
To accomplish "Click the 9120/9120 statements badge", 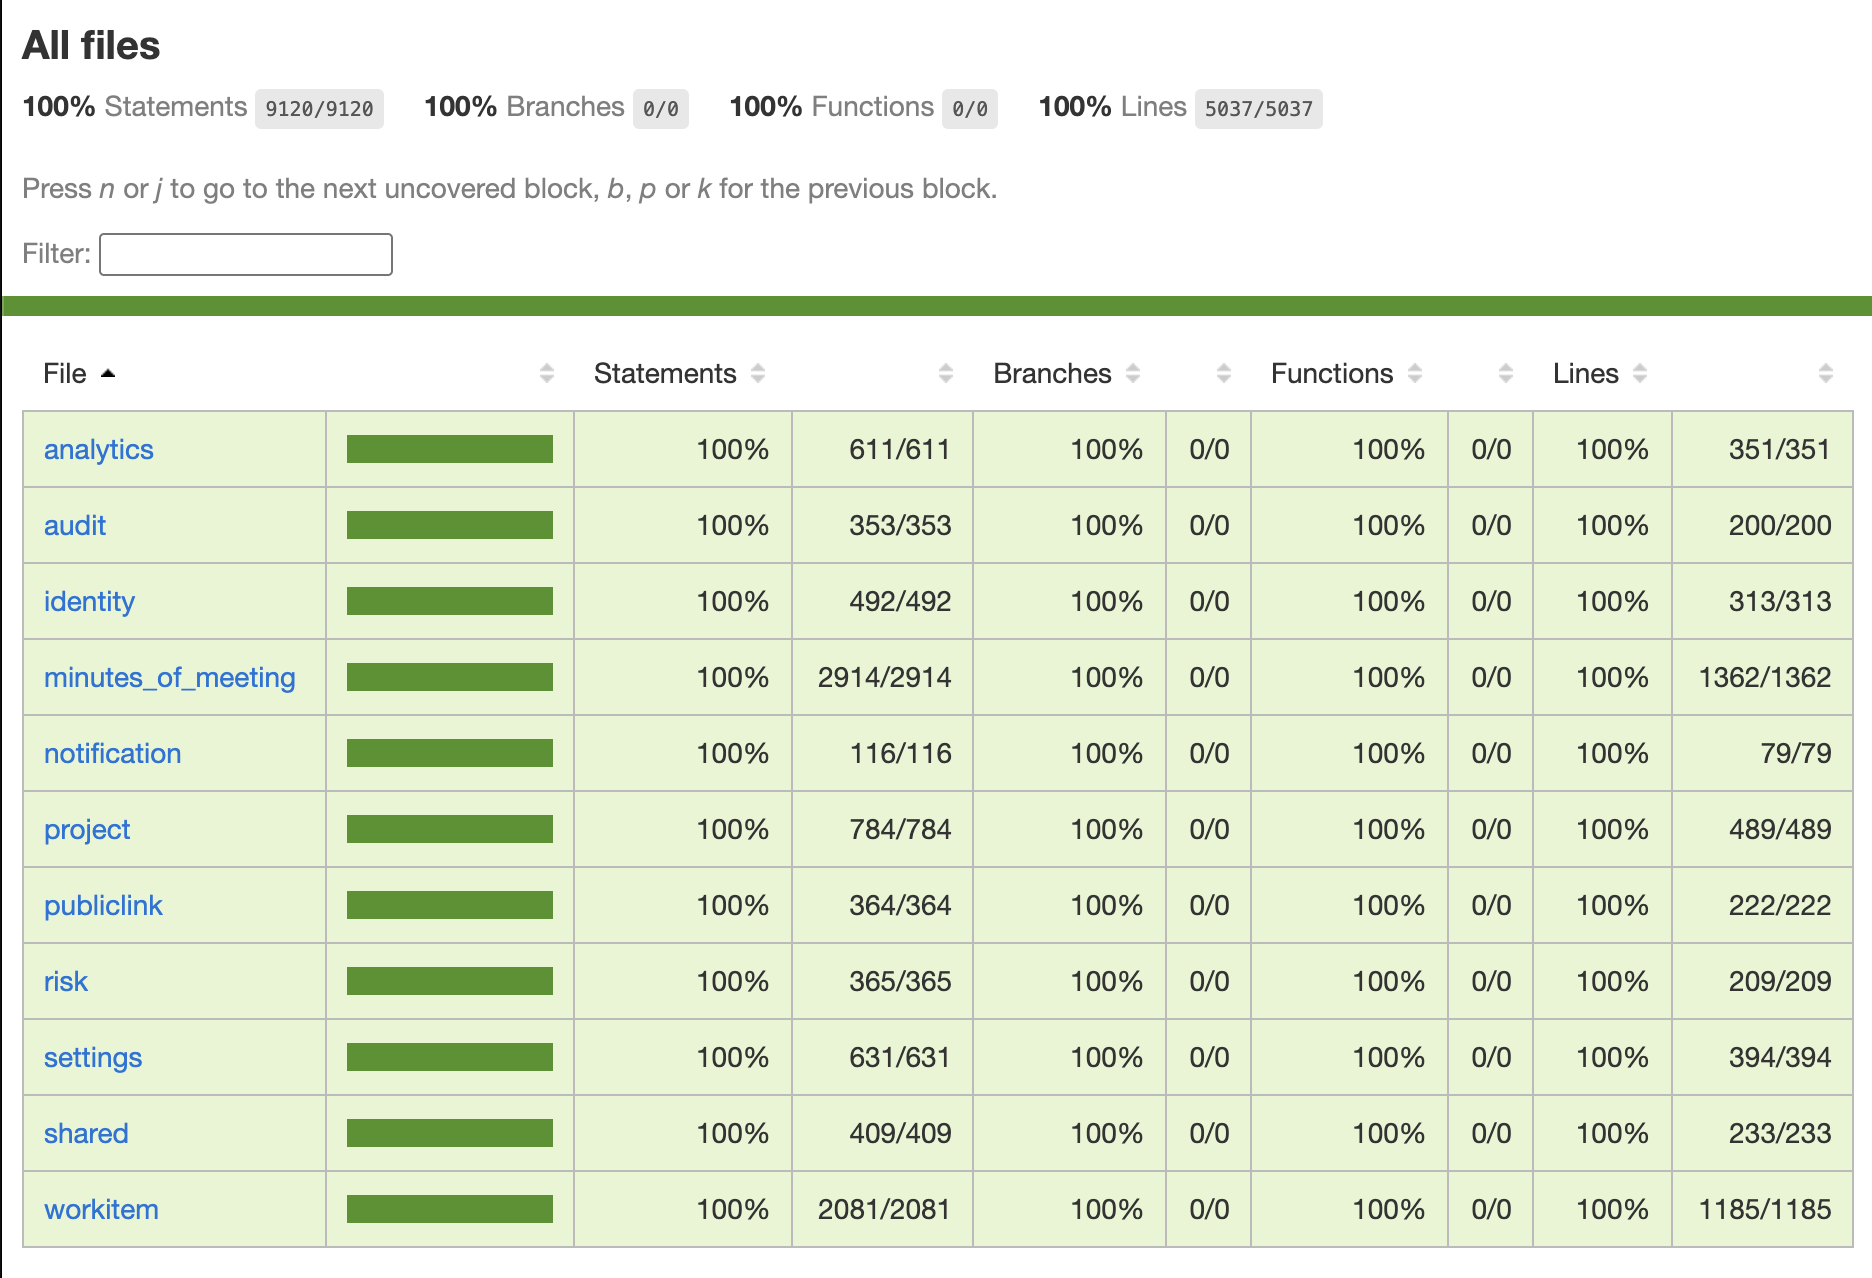I will [x=319, y=109].
